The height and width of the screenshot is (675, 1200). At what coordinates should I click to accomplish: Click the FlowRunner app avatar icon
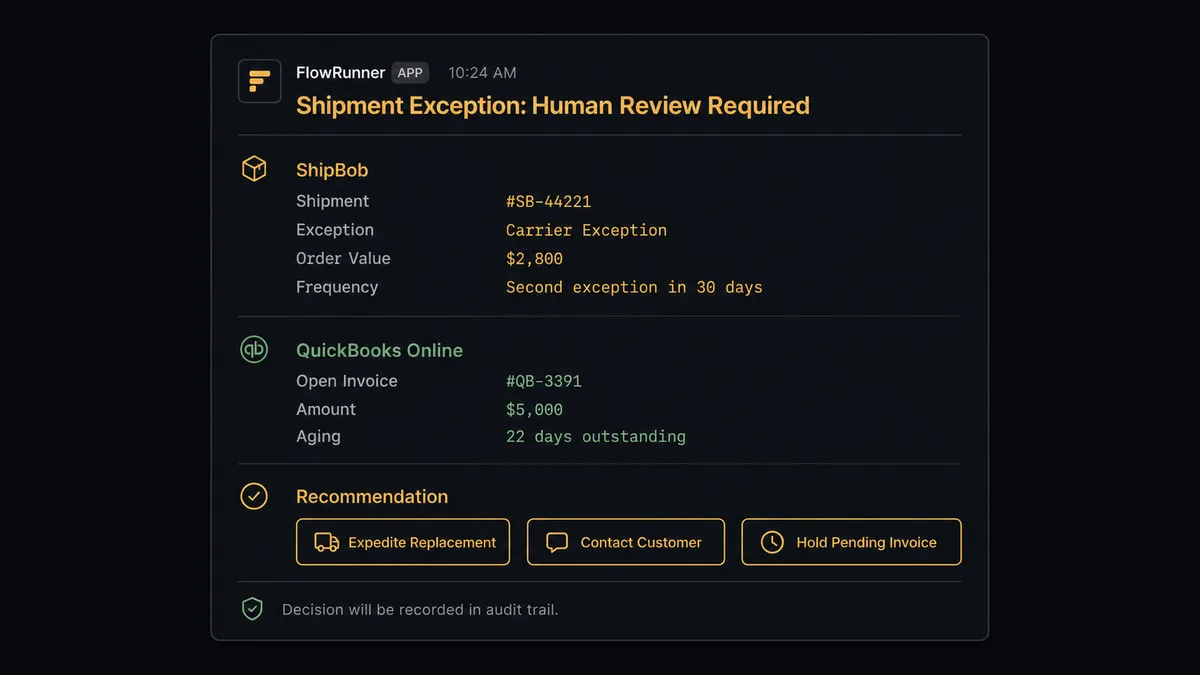pyautogui.click(x=259, y=81)
